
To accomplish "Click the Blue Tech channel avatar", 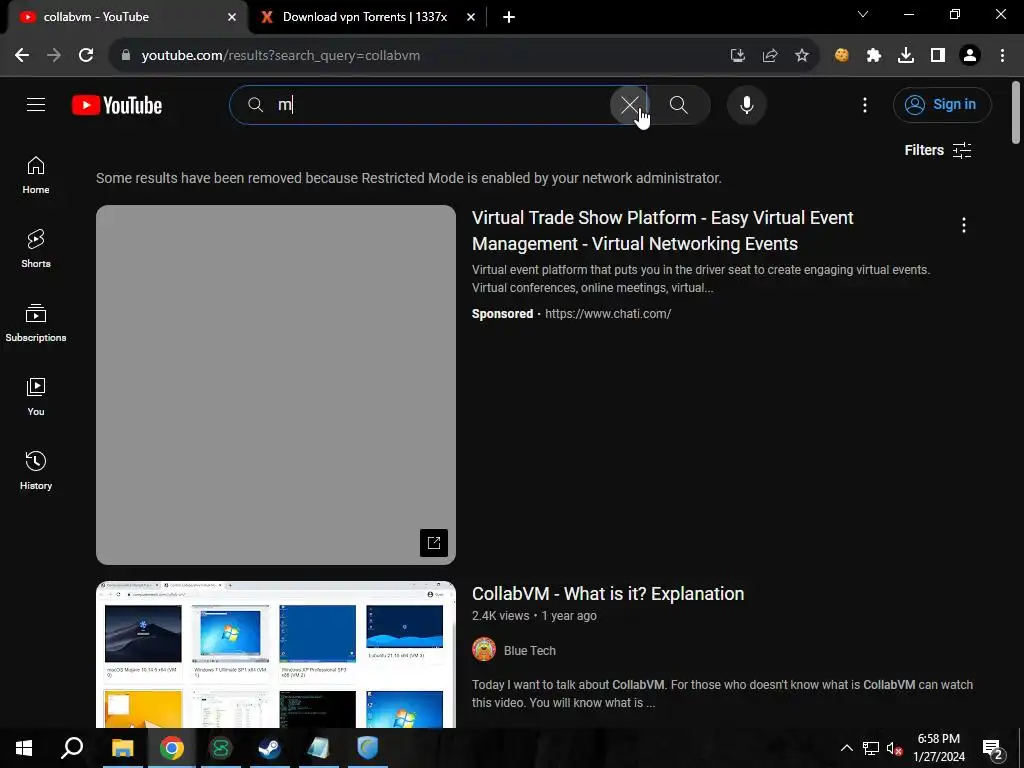I will coord(484,650).
